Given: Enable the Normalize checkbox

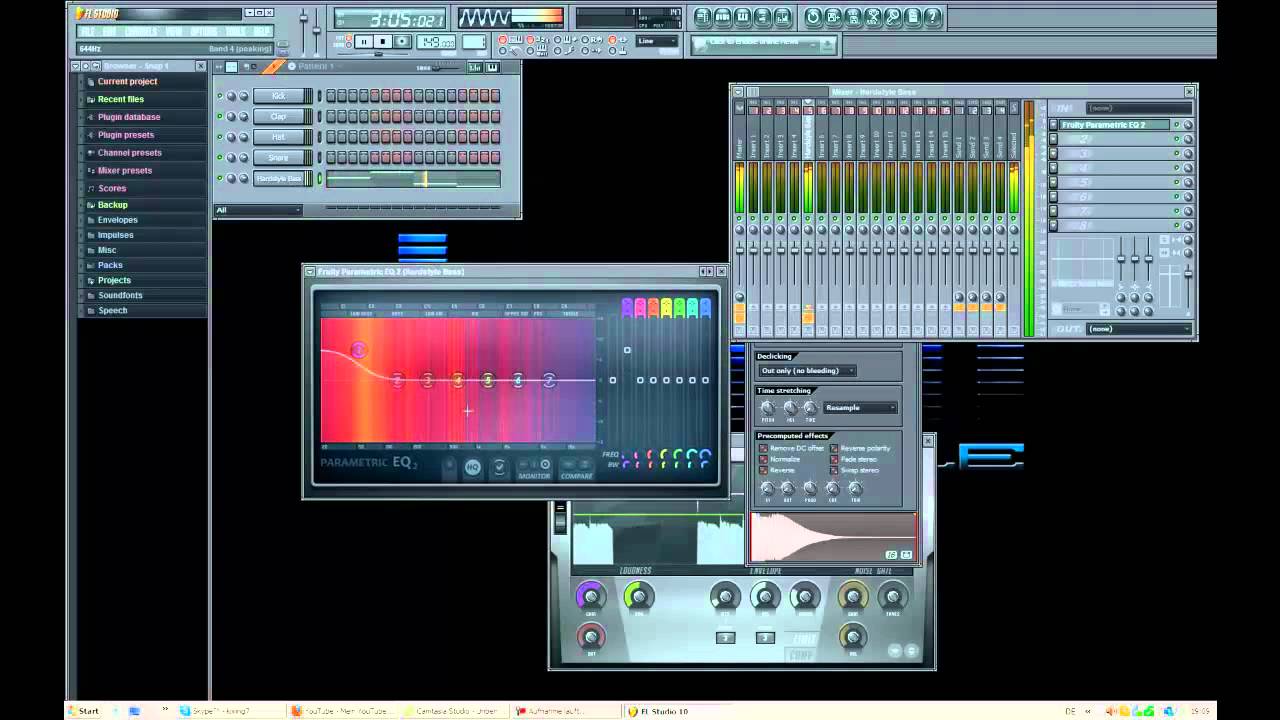Looking at the screenshot, I should pos(763,459).
